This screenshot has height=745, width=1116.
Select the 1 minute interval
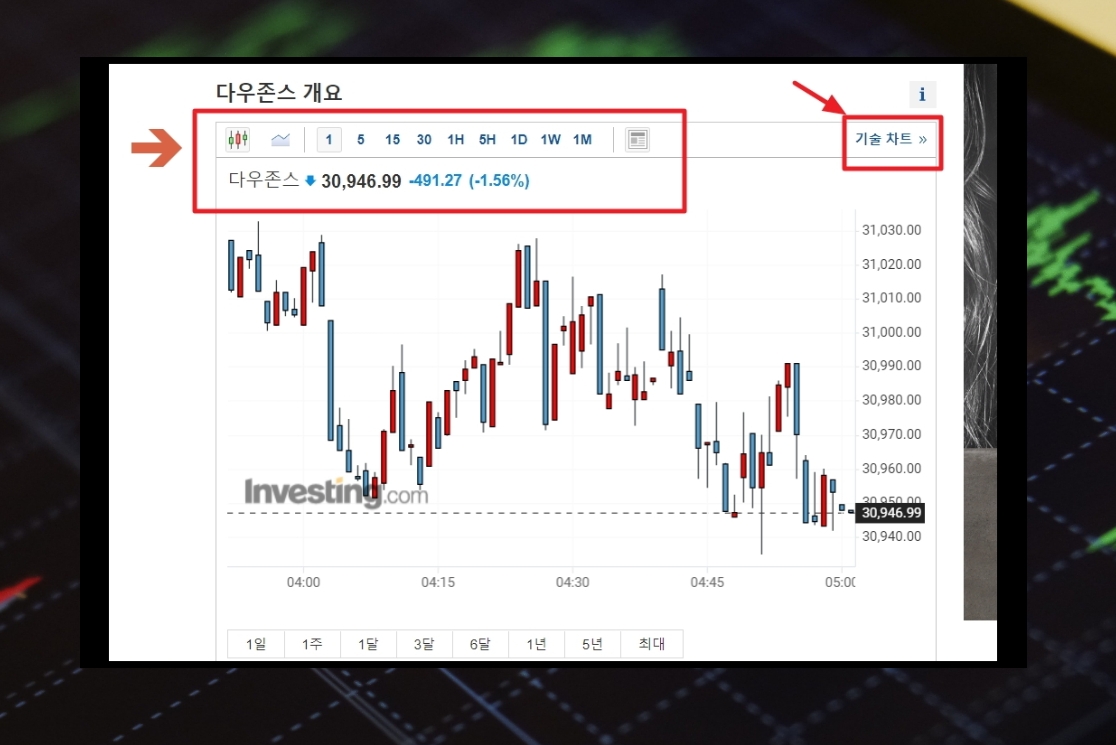[329, 139]
